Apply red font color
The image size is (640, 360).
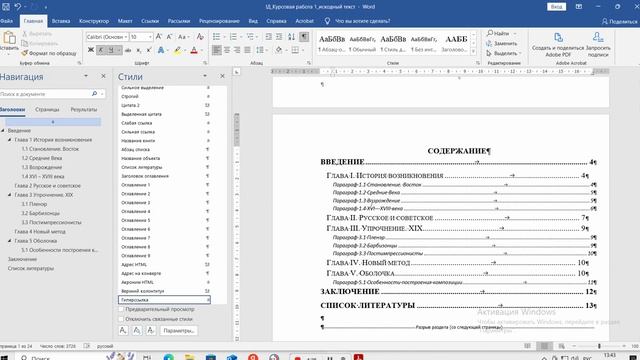coord(194,50)
